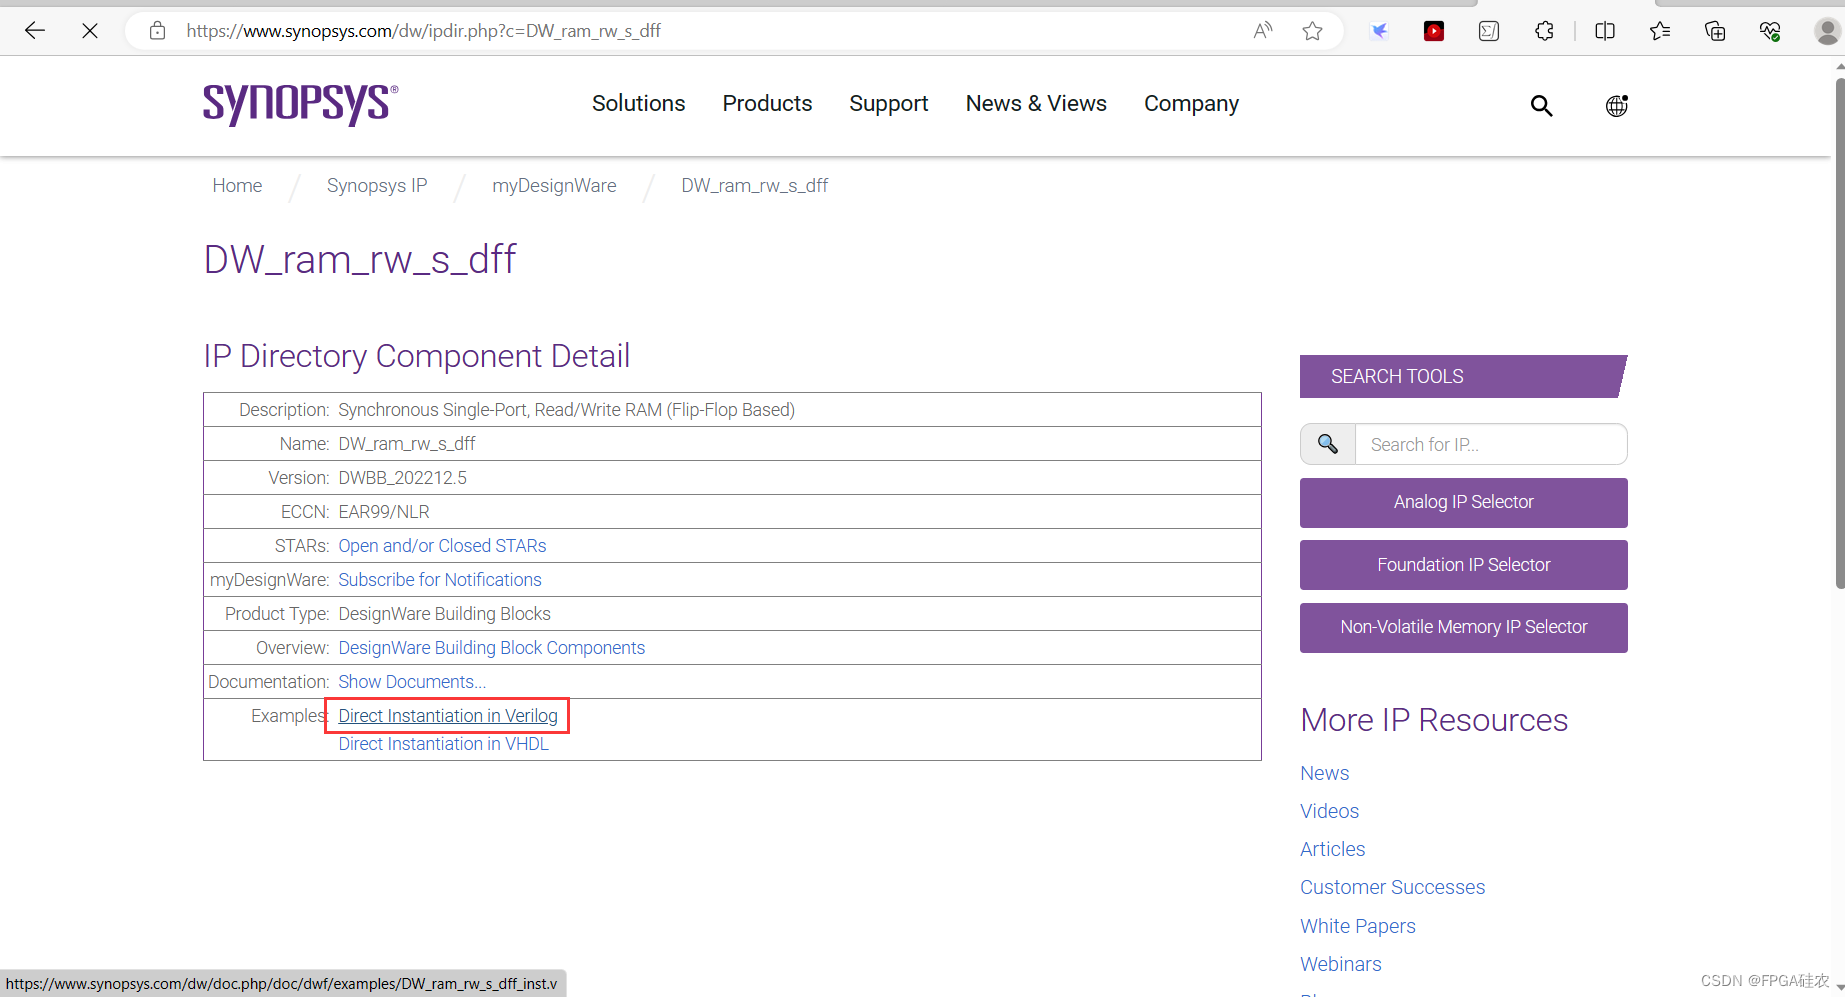Open Products menu
Screen dimensions: 1845x997
pos(767,104)
